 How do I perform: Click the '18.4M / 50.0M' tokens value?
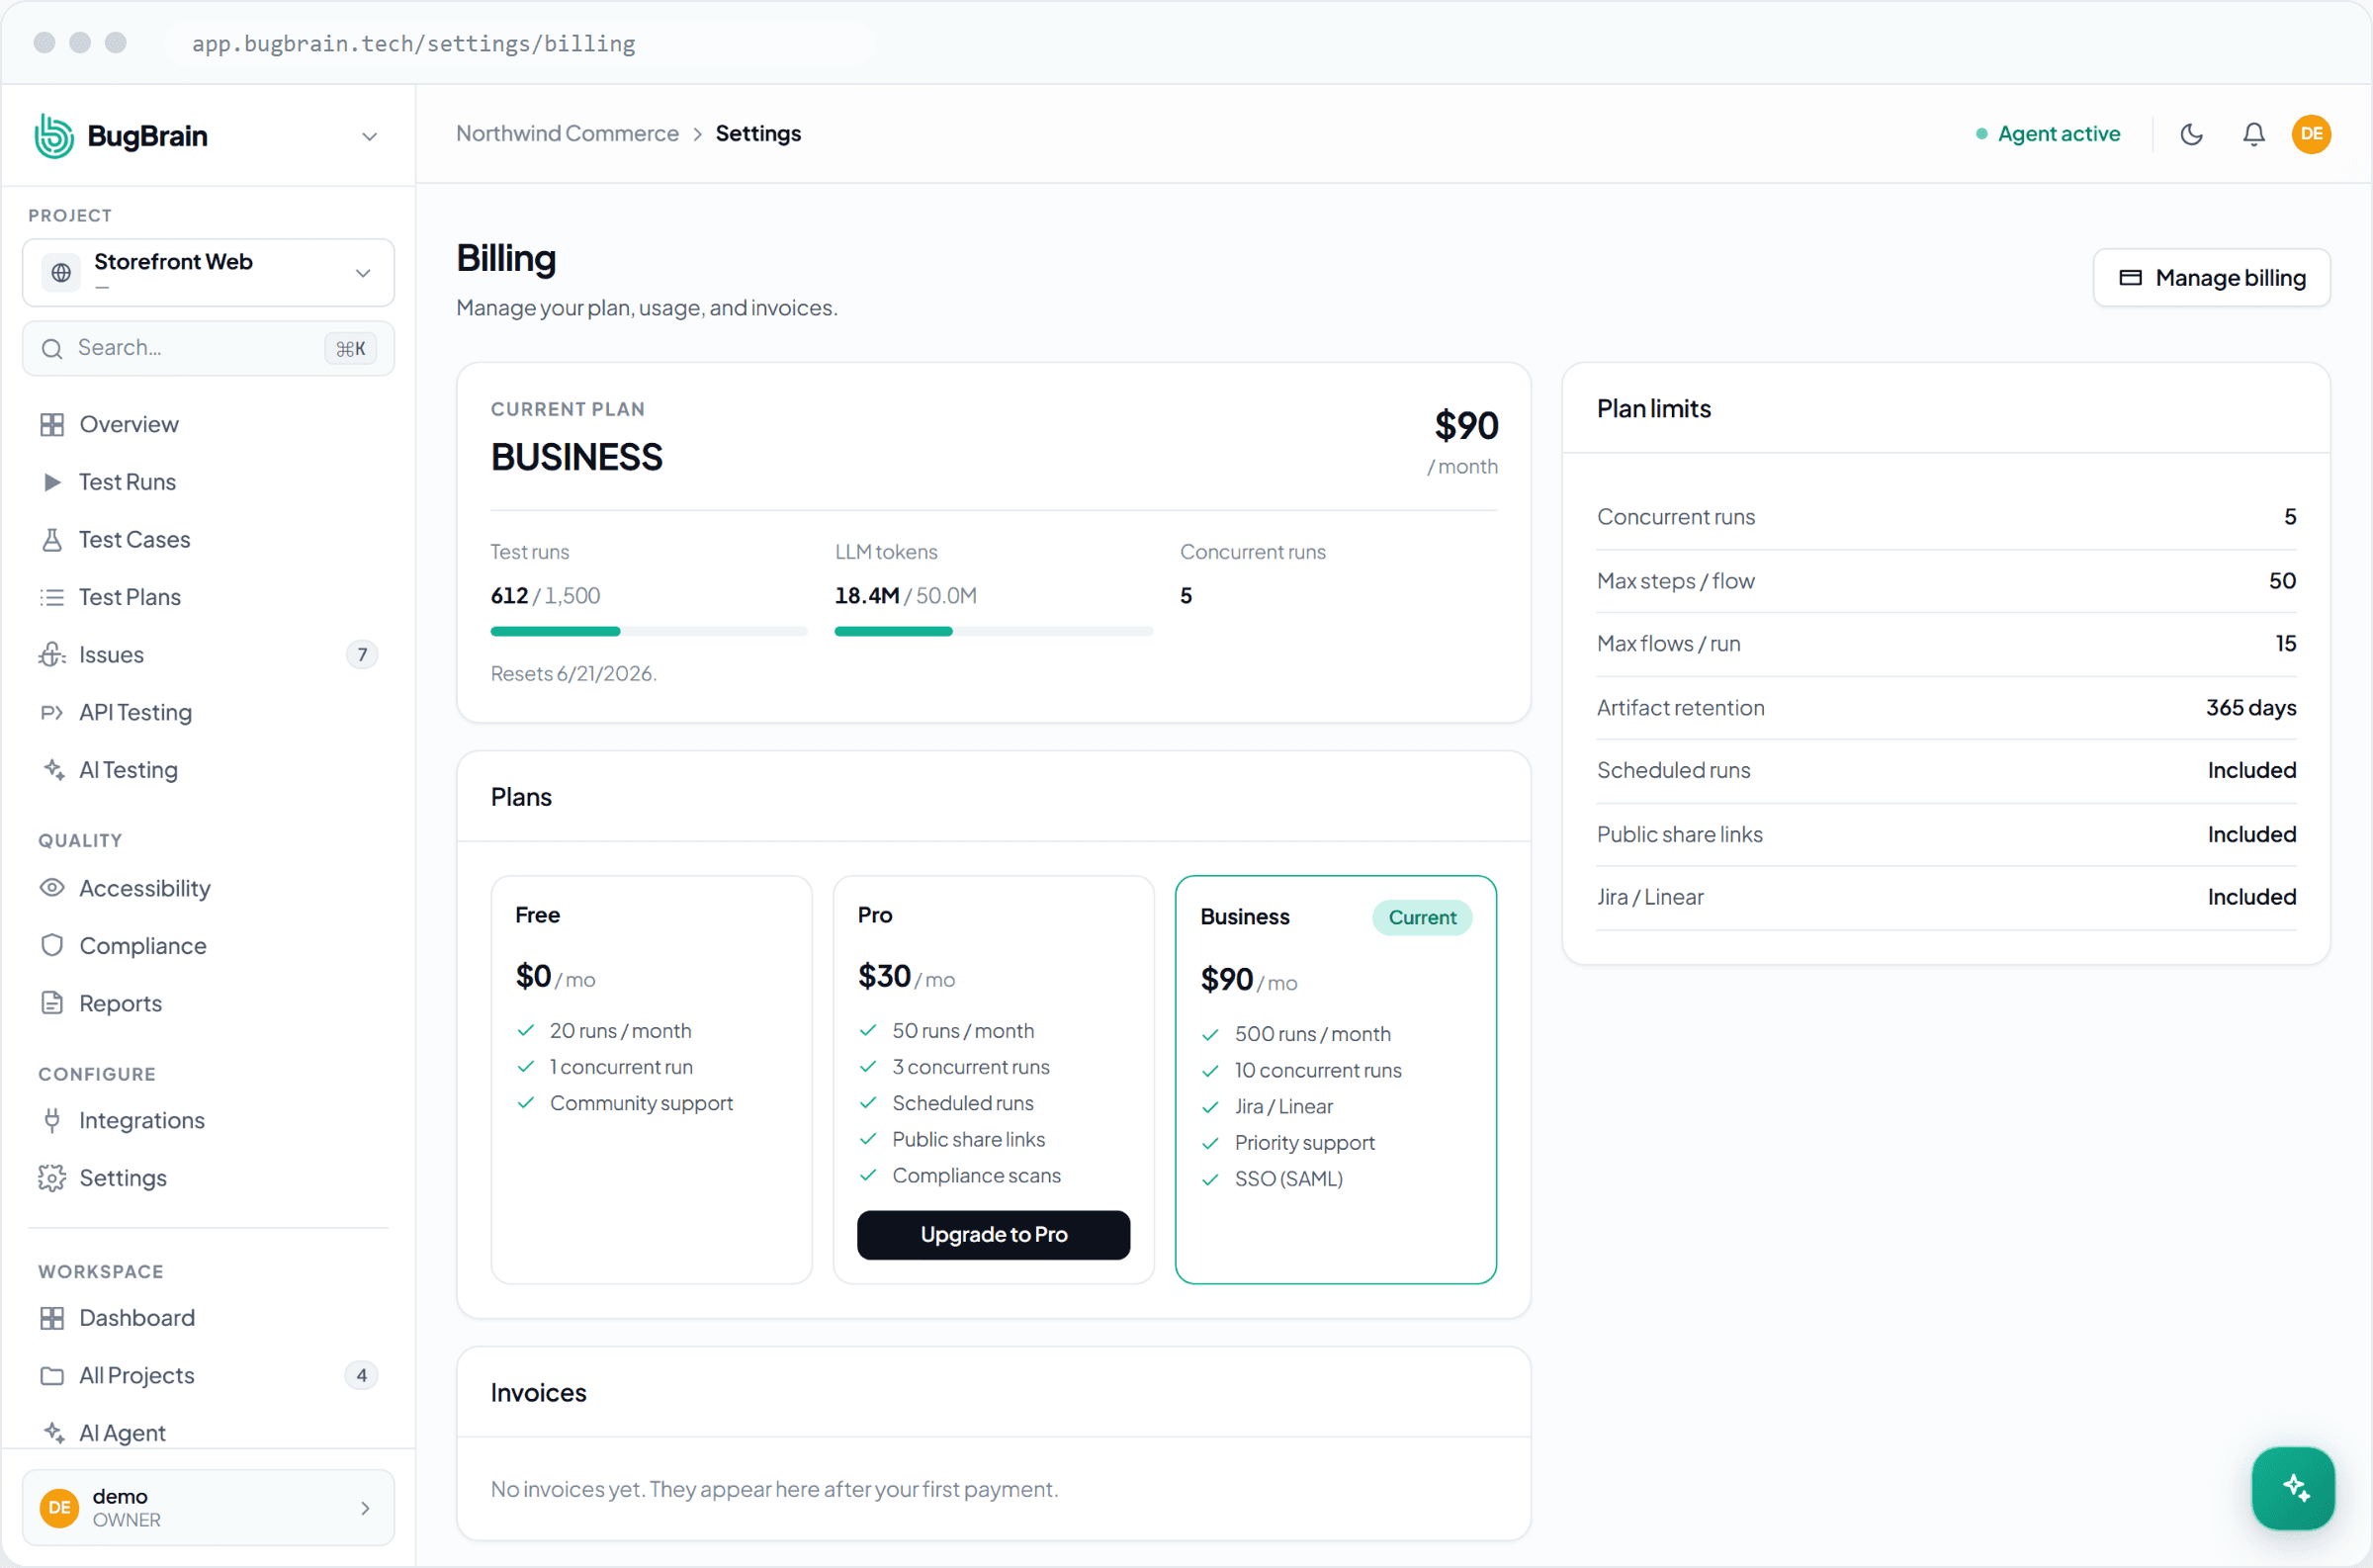tap(905, 595)
